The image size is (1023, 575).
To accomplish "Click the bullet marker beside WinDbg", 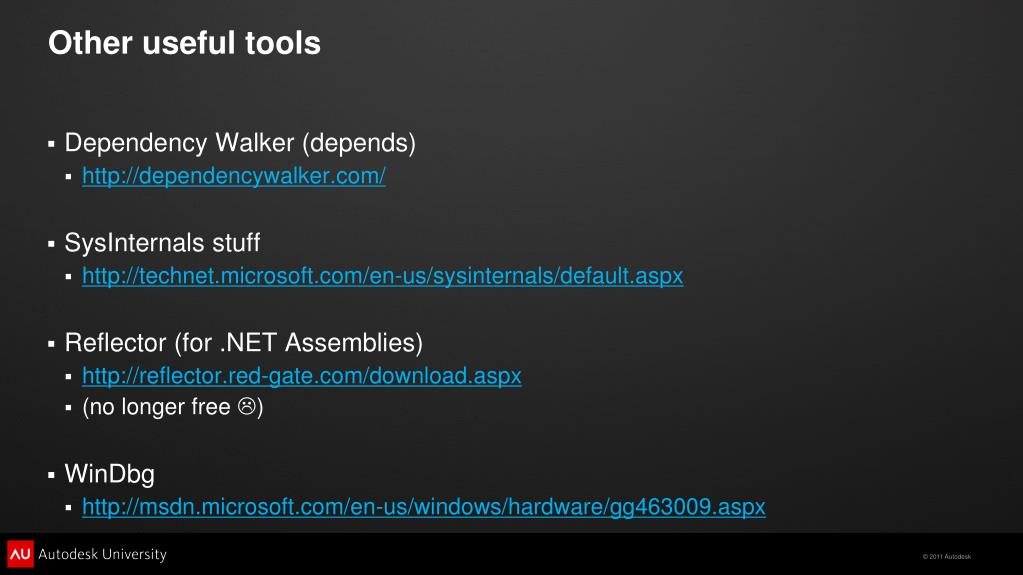I will [x=52, y=475].
